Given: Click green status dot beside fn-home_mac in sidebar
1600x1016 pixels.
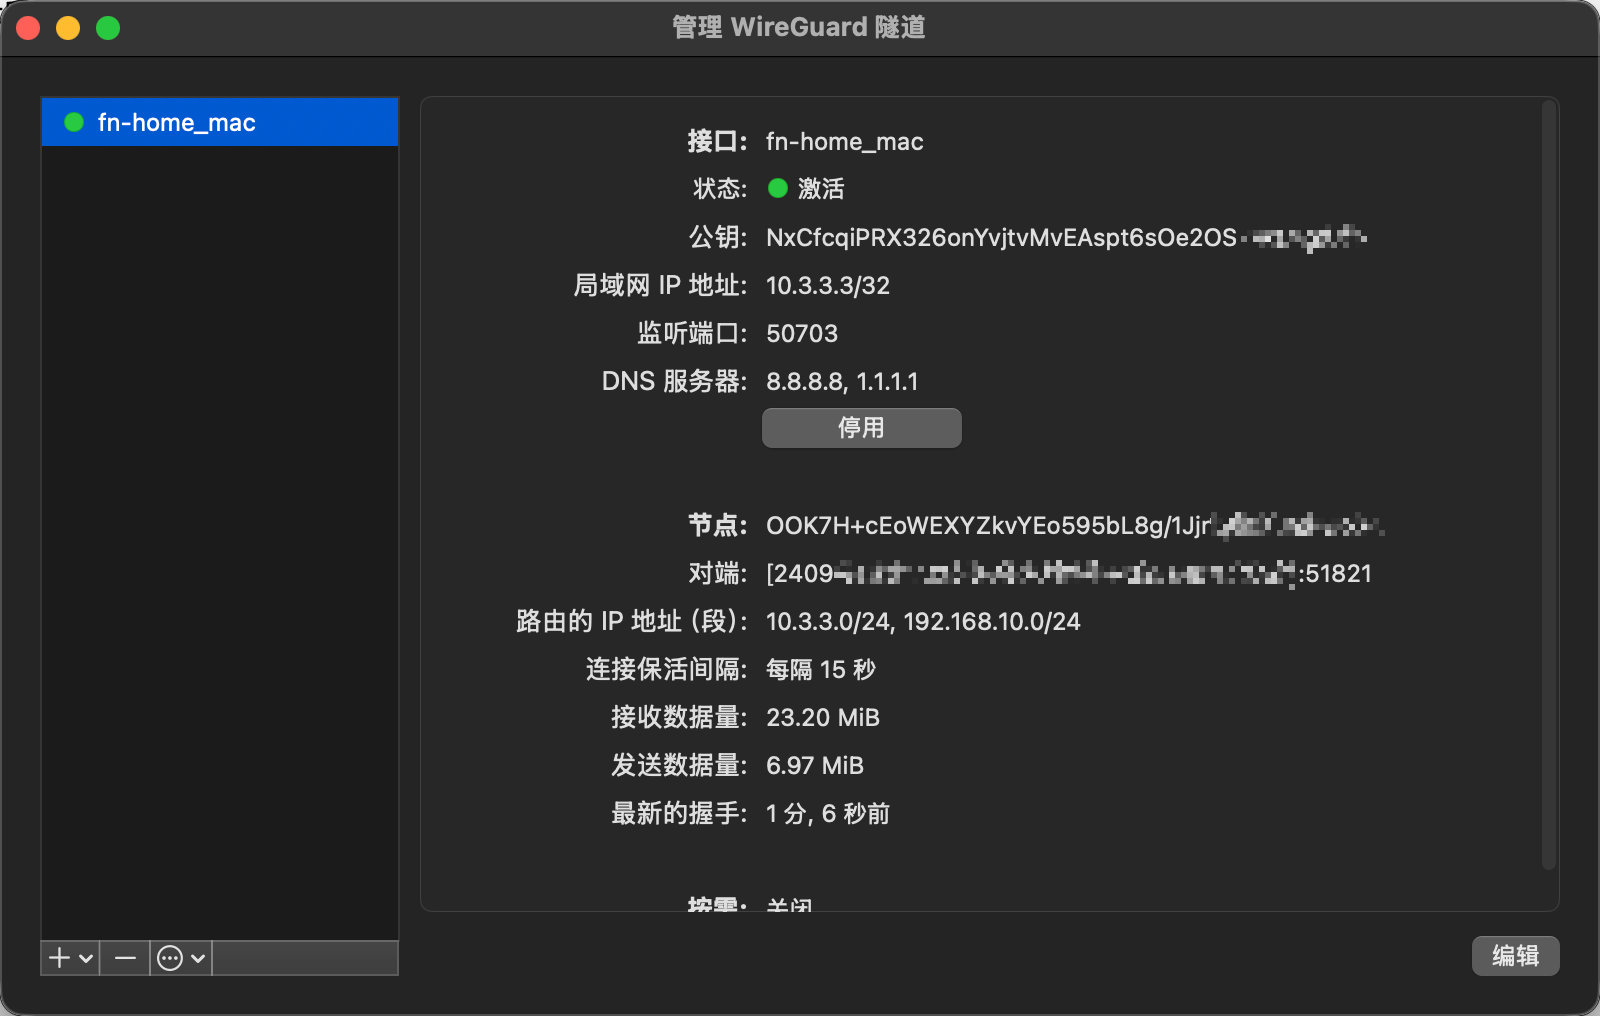Looking at the screenshot, I should (x=74, y=122).
